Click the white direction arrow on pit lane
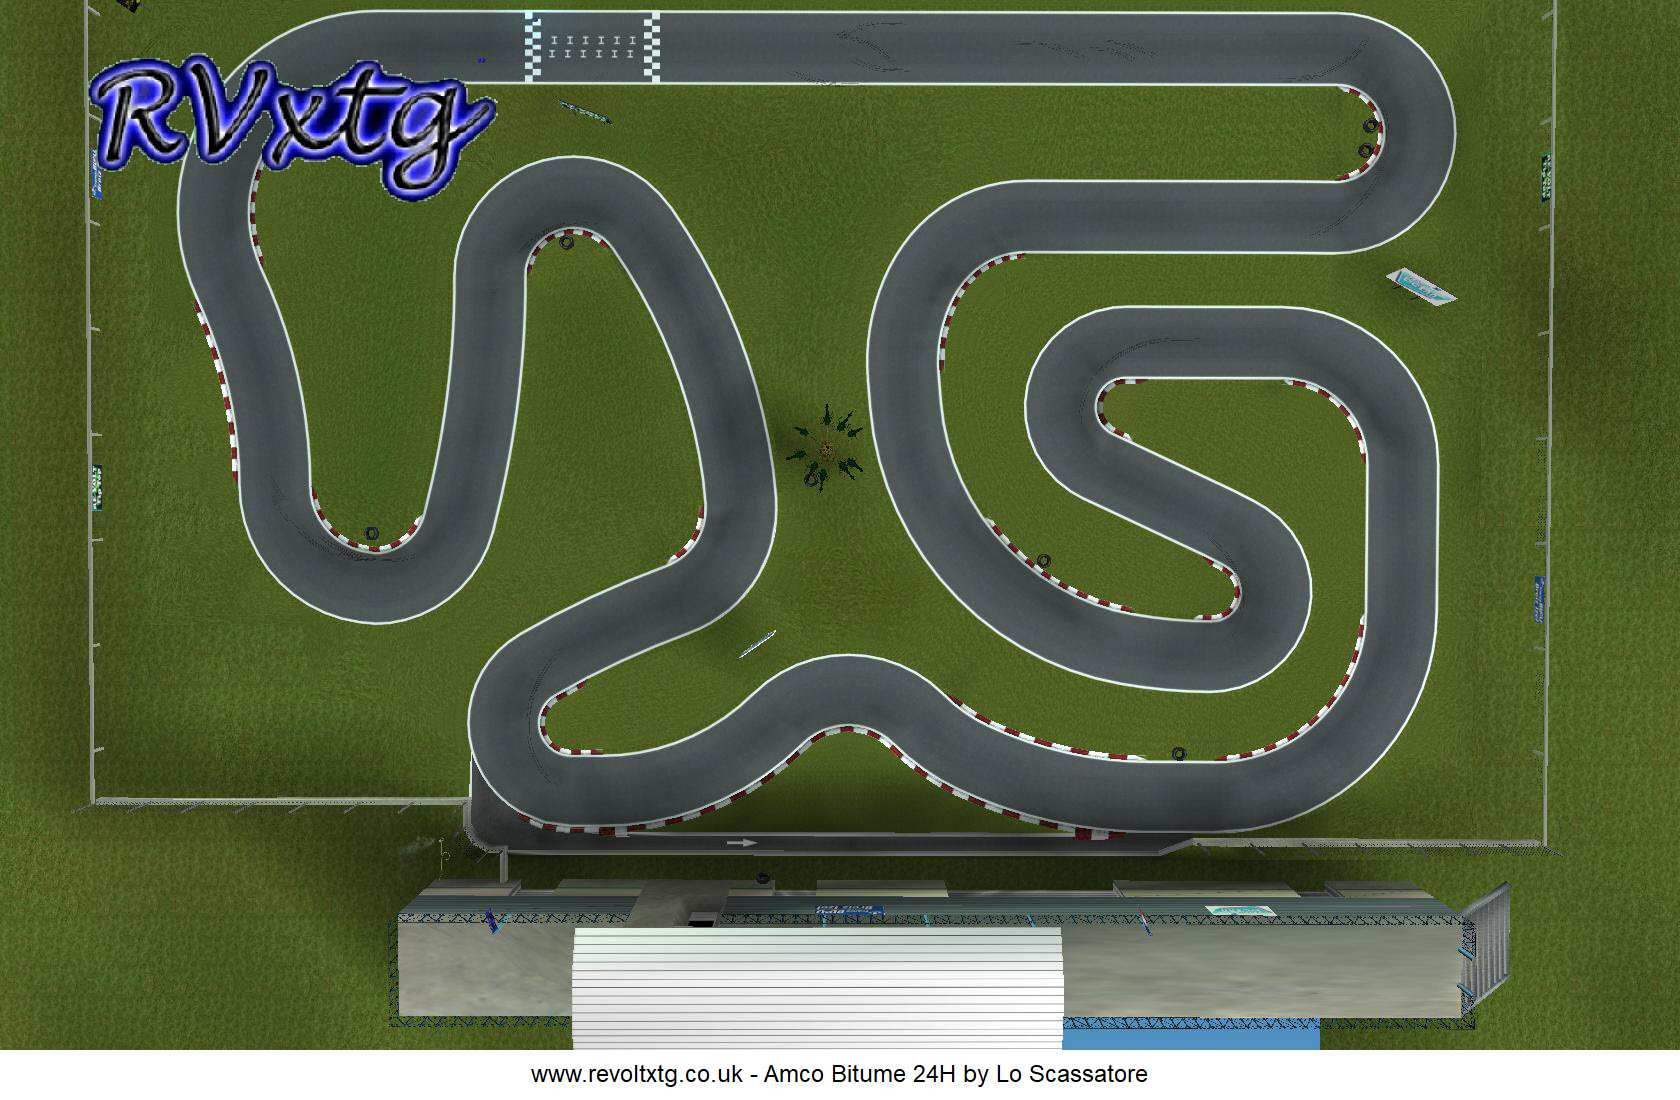 [741, 843]
